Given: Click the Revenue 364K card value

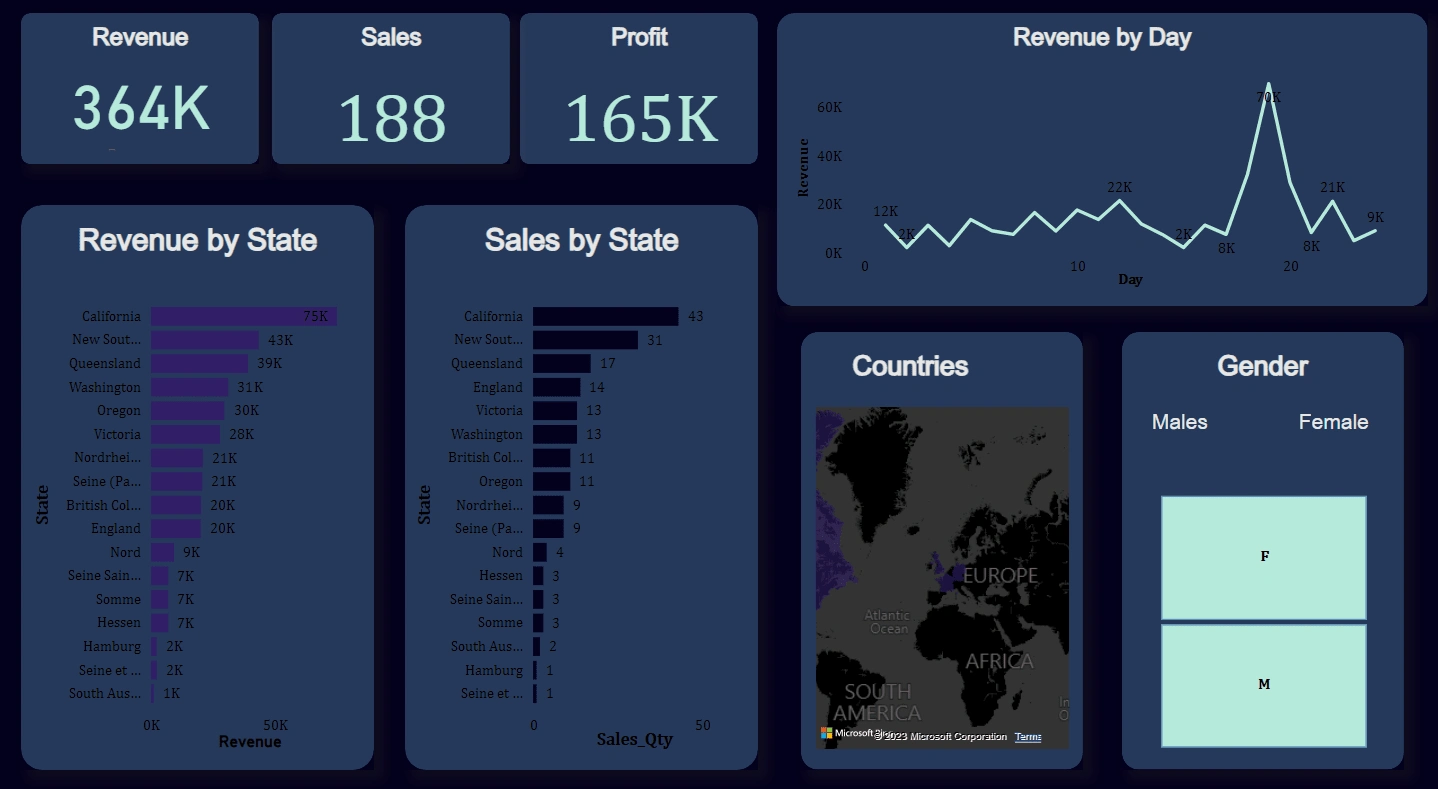Looking at the screenshot, I should point(141,108).
